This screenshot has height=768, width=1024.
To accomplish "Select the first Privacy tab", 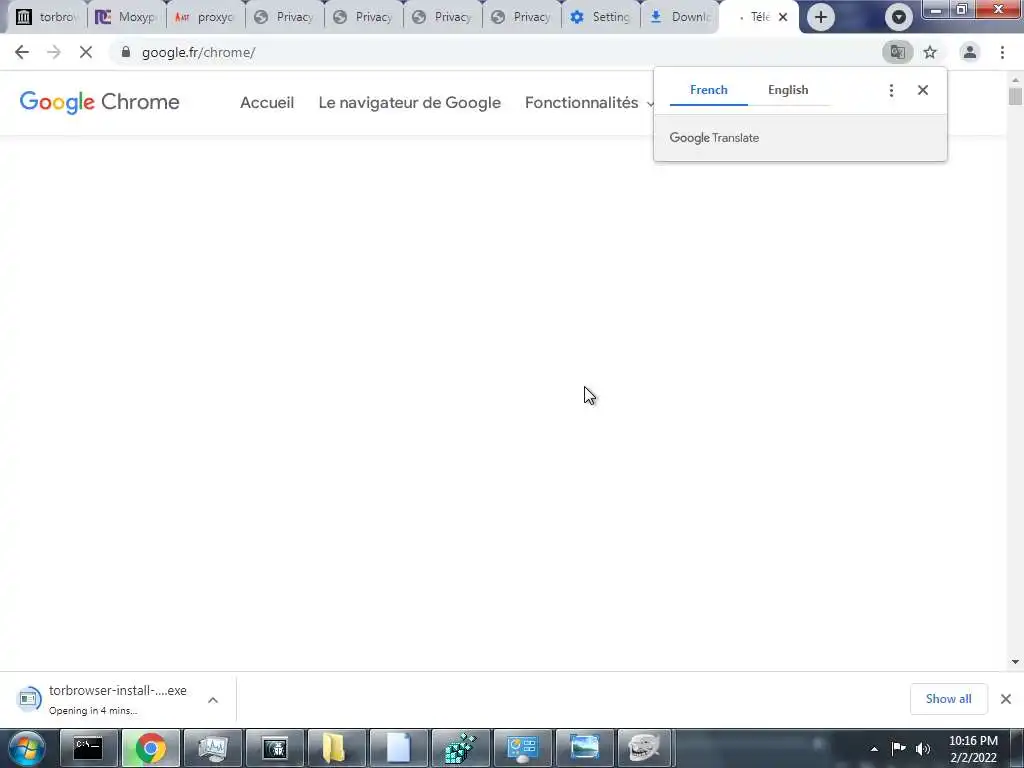I will tap(283, 17).
